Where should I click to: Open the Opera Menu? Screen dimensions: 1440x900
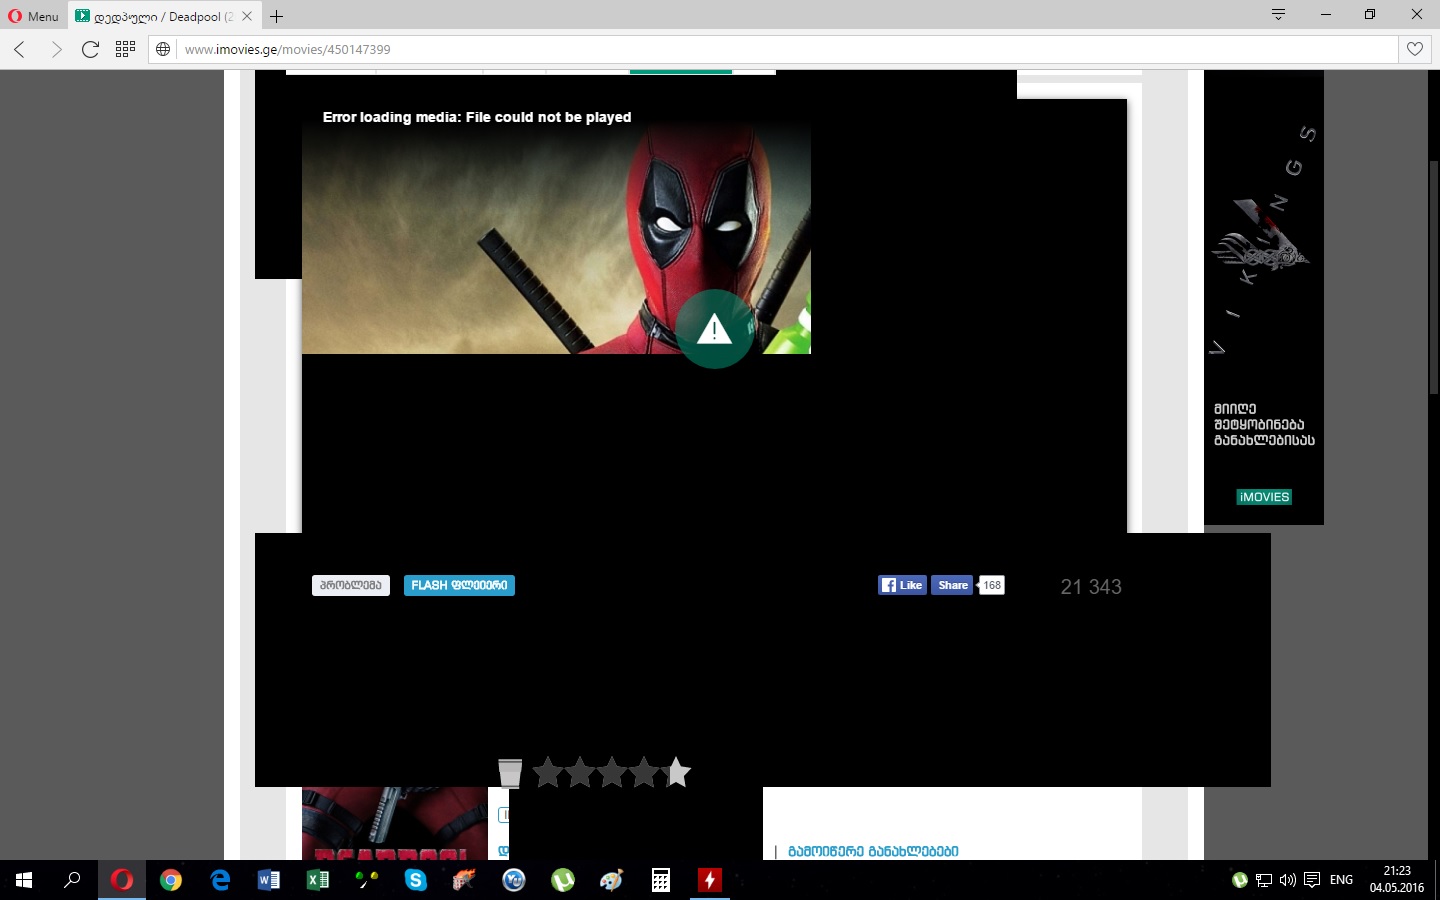tap(33, 16)
